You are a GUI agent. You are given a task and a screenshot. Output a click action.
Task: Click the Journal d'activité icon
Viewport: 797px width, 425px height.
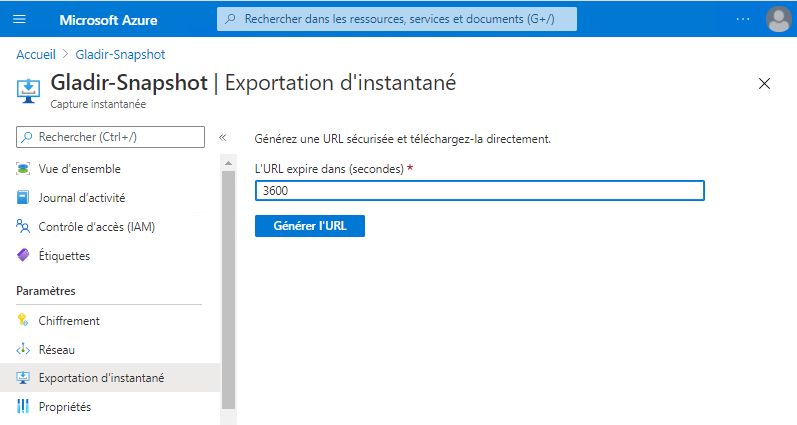[23, 198]
